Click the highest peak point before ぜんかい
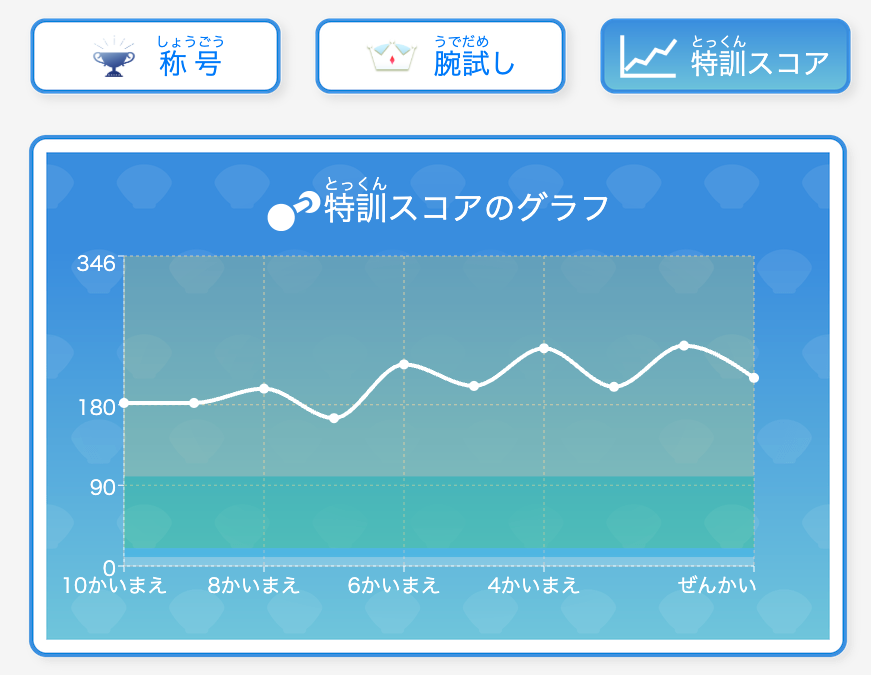Viewport: 871px width, 675px height. click(x=684, y=346)
